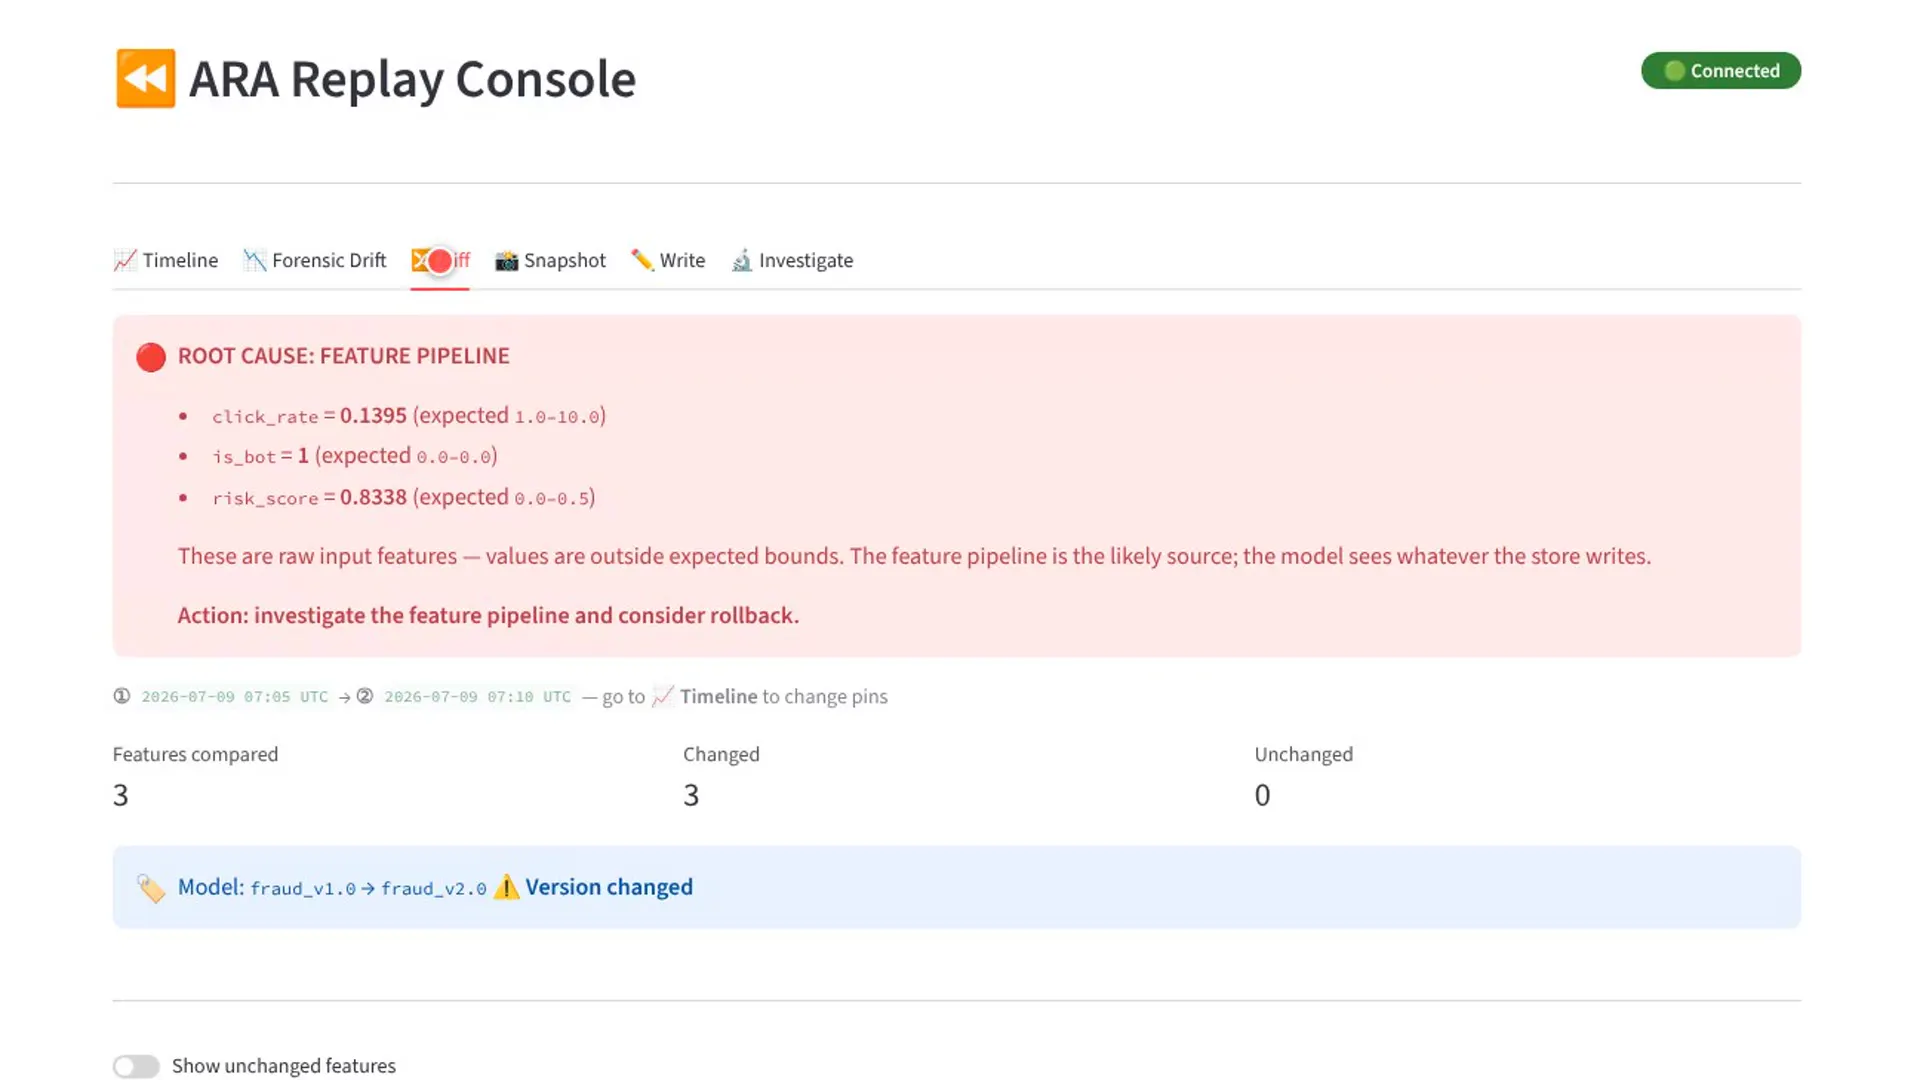This screenshot has height=1080, width=1920.
Task: Open the Investigate tab
Action: click(x=792, y=260)
